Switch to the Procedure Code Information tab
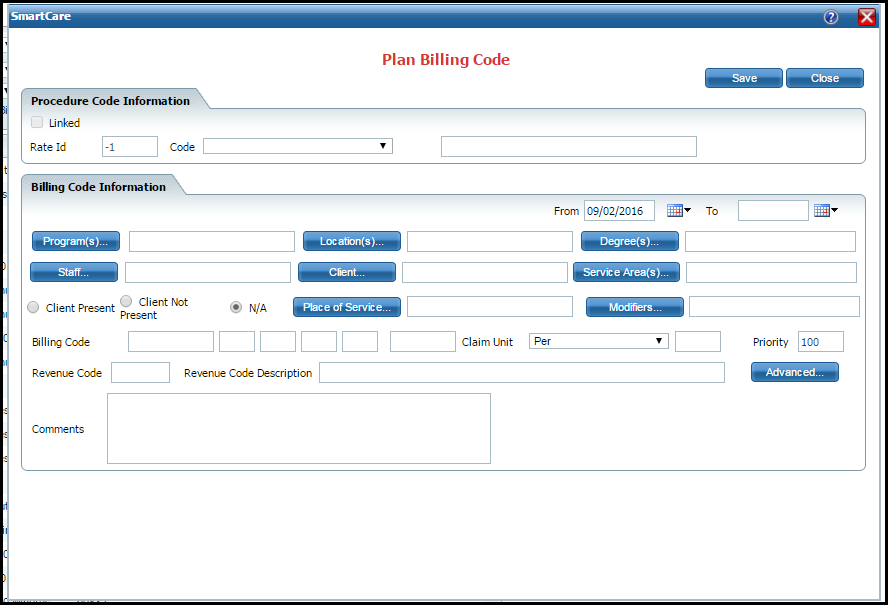The height and width of the screenshot is (605, 888). [x=110, y=100]
